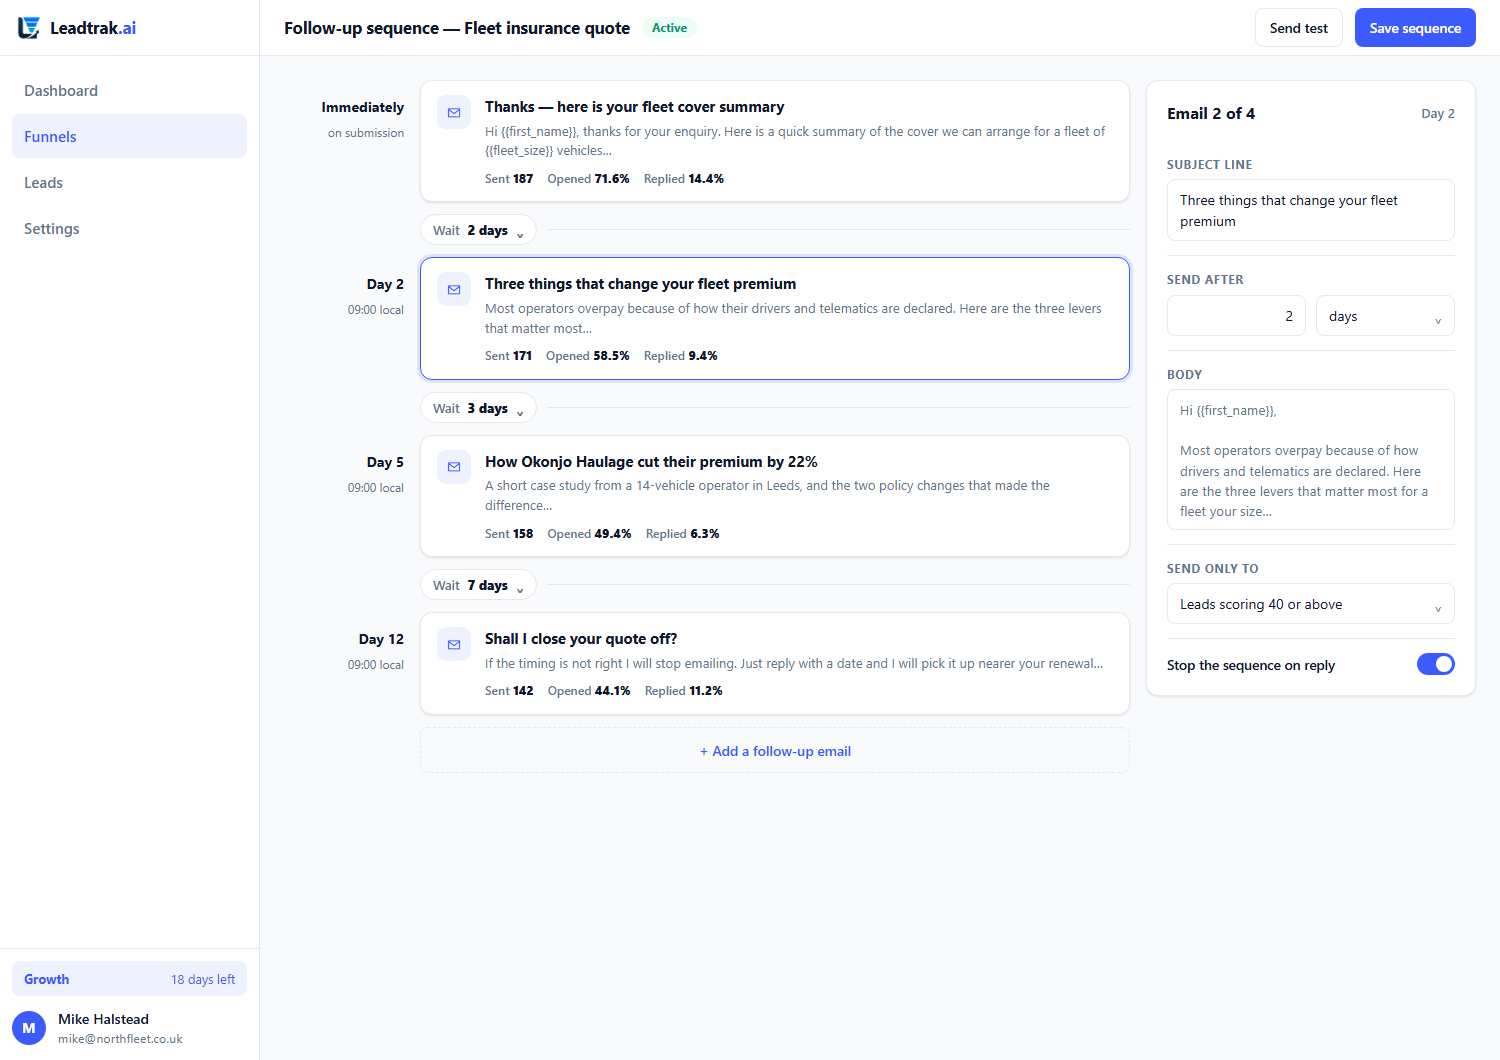1500x1060 pixels.
Task: Click the envelope icon on the Shall I close email
Action: click(454, 645)
